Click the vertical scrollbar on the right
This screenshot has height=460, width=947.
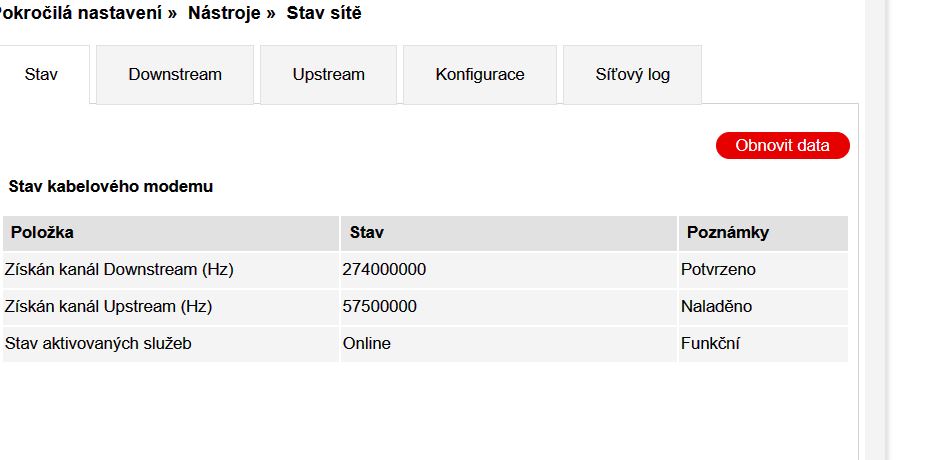[x=876, y=230]
